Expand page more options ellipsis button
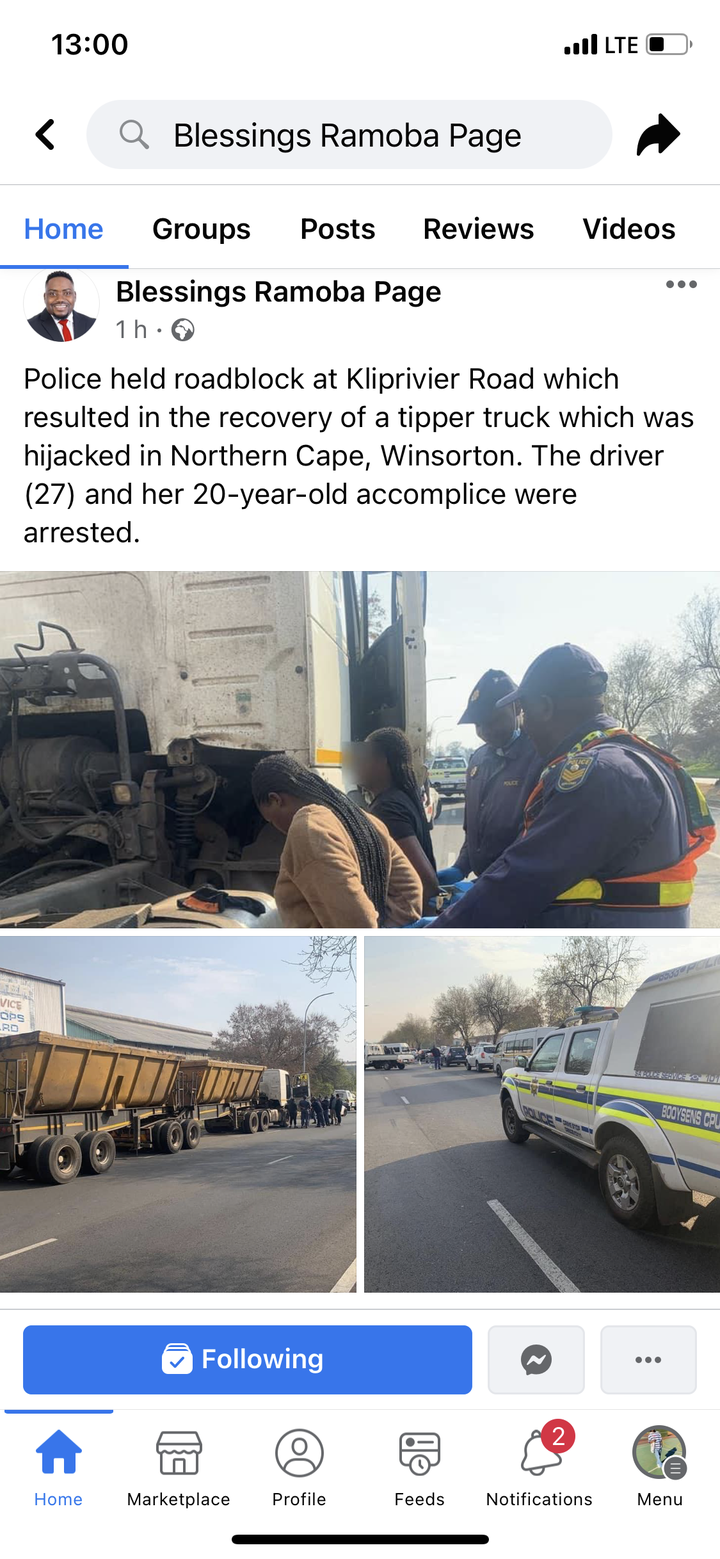The image size is (720, 1559). 648,1359
